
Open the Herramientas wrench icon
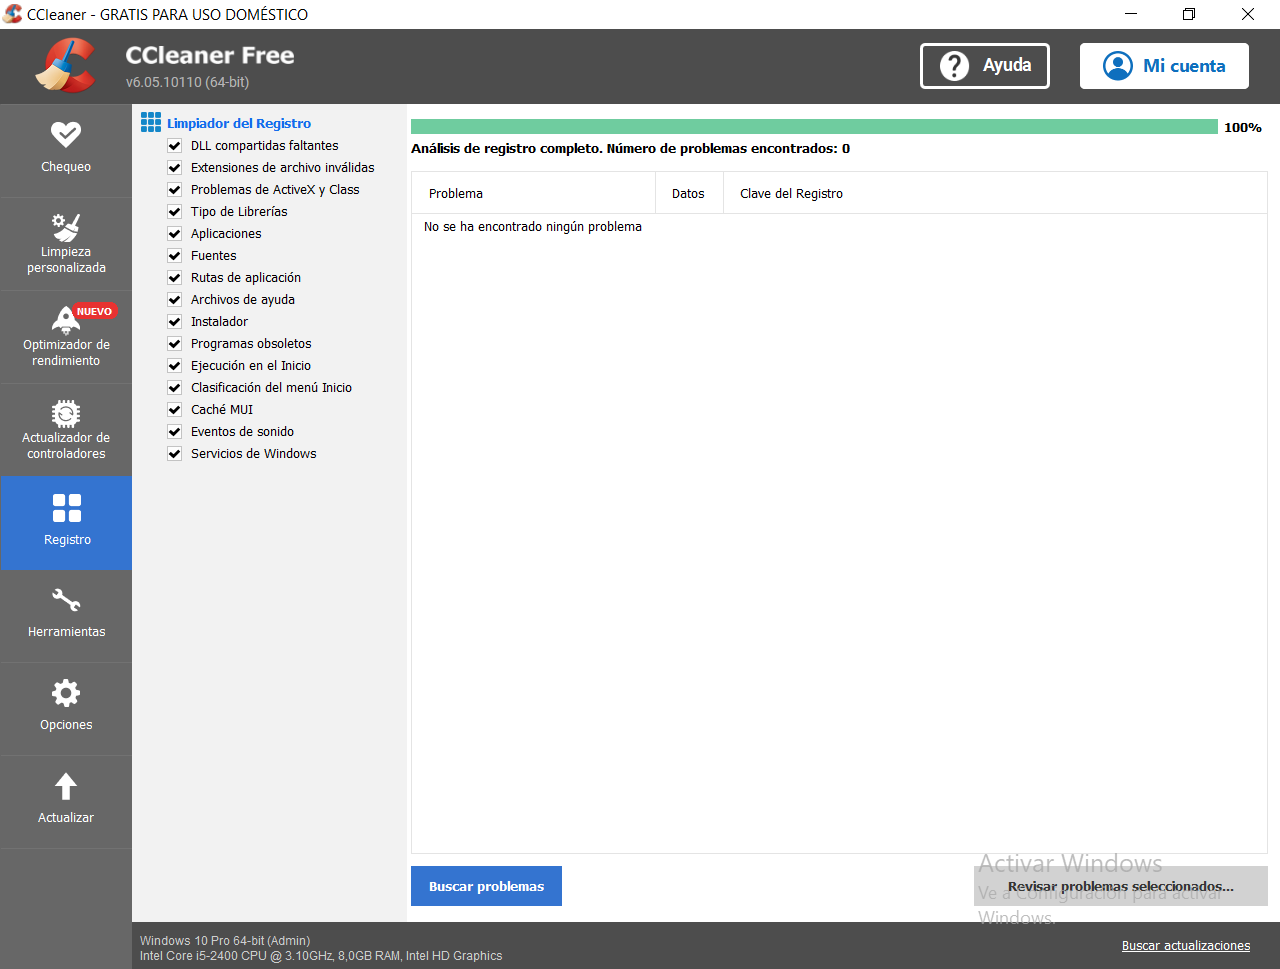[x=66, y=600]
